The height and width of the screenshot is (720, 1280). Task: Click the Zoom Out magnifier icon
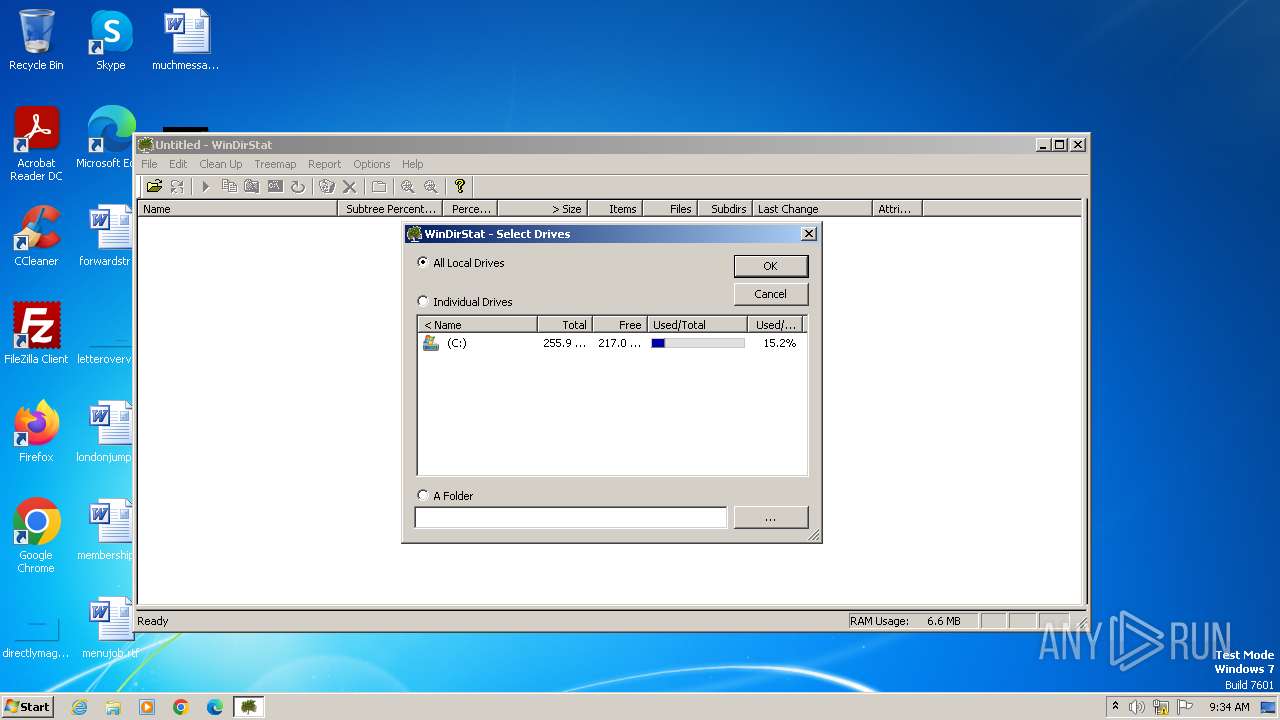tap(430, 186)
